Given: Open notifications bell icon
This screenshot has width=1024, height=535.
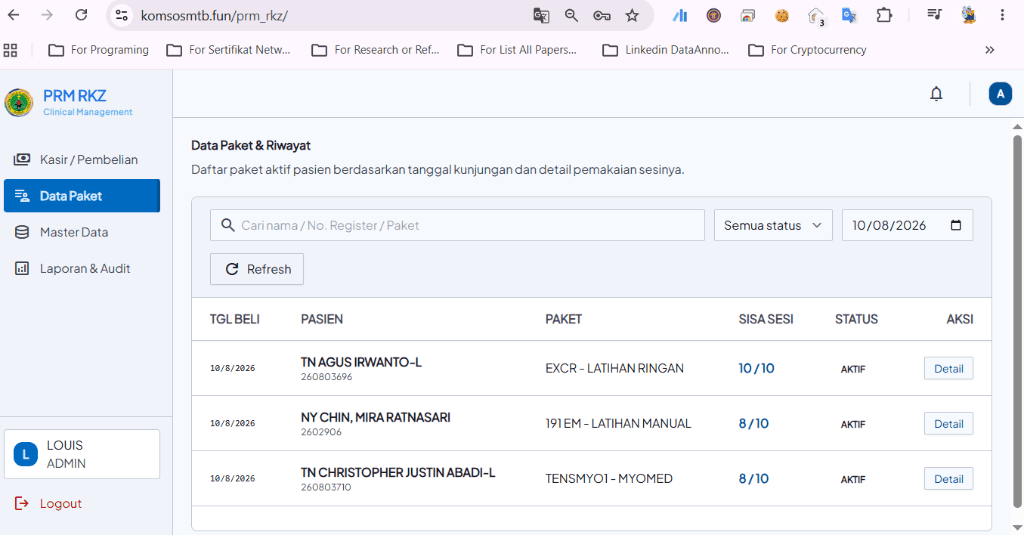Looking at the screenshot, I should tap(936, 94).
